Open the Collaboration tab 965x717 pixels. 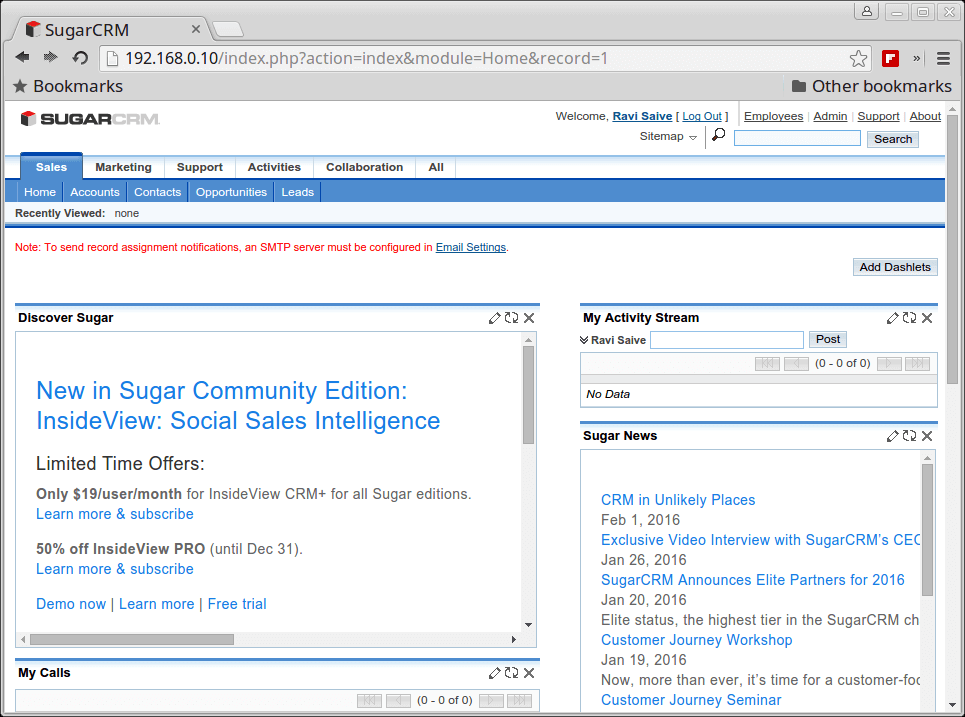(x=364, y=167)
